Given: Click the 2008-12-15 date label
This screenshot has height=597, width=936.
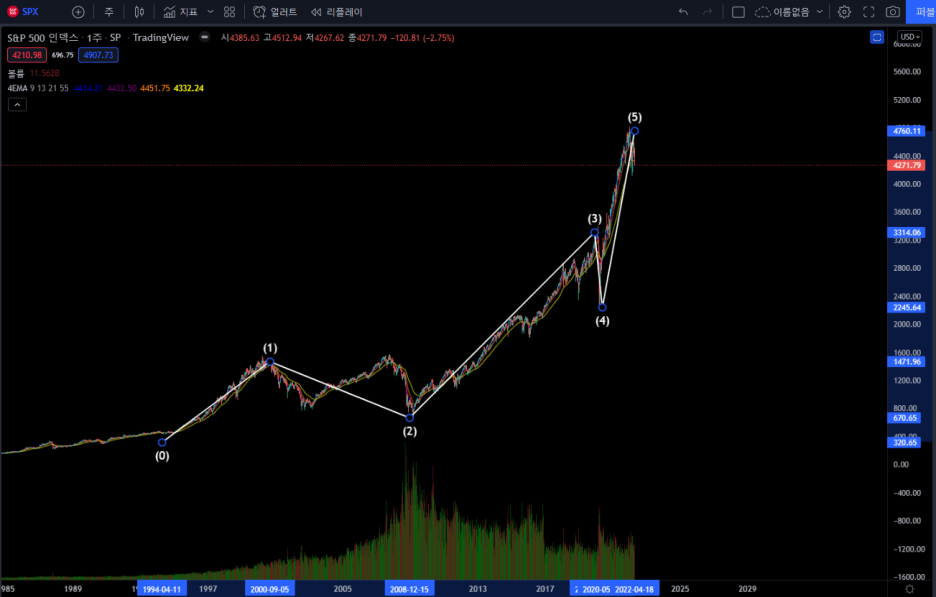Looking at the screenshot, I should 410,589.
